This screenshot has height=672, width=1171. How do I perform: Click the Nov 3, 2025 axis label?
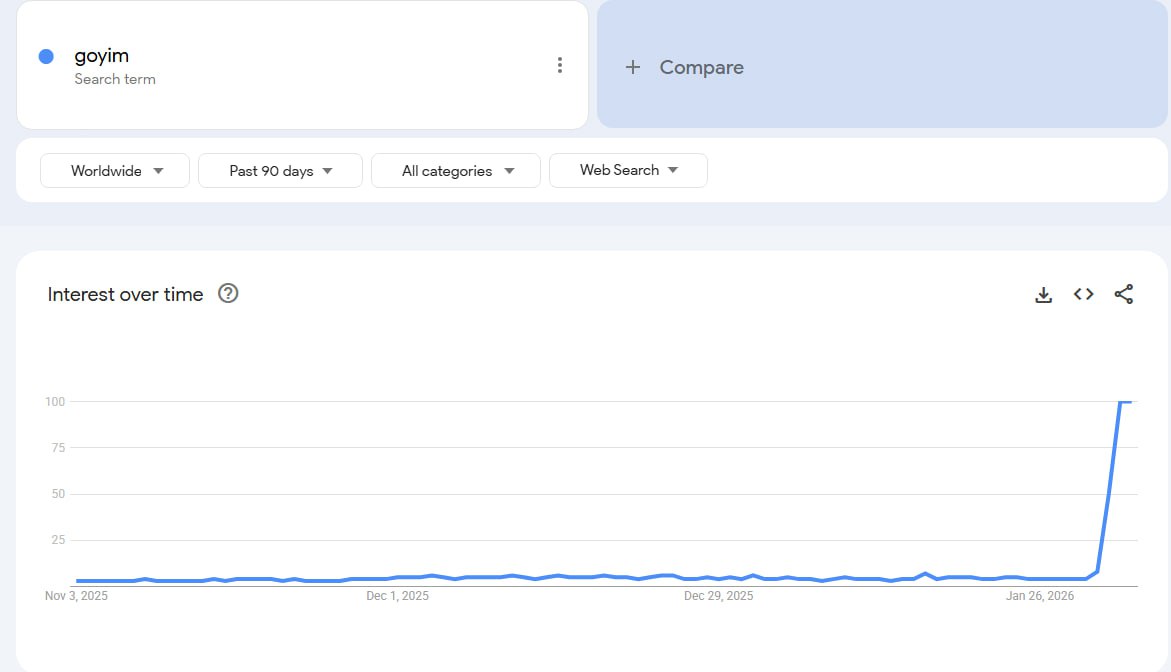tap(78, 595)
